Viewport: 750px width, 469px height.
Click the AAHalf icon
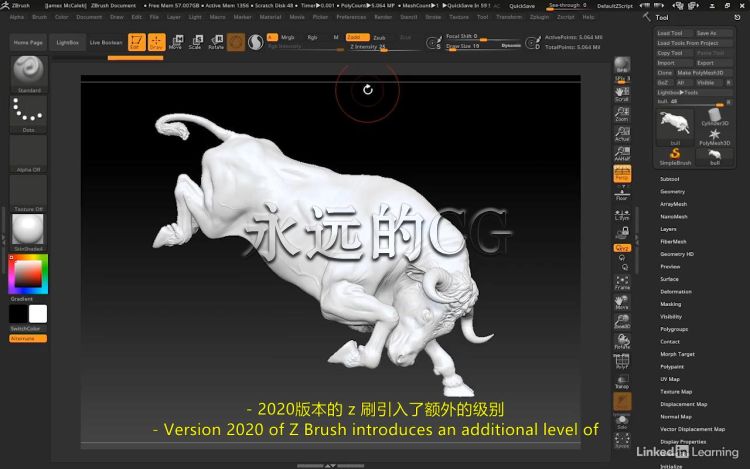click(x=622, y=153)
